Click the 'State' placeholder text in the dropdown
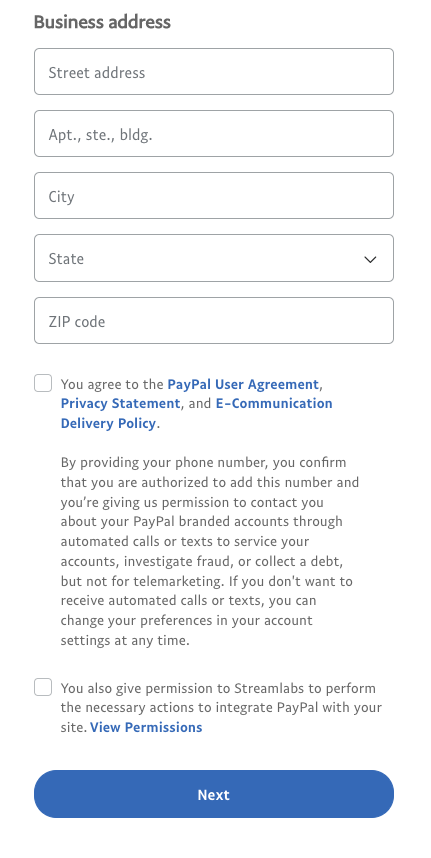Image resolution: width=431 pixels, height=858 pixels. click(x=66, y=258)
